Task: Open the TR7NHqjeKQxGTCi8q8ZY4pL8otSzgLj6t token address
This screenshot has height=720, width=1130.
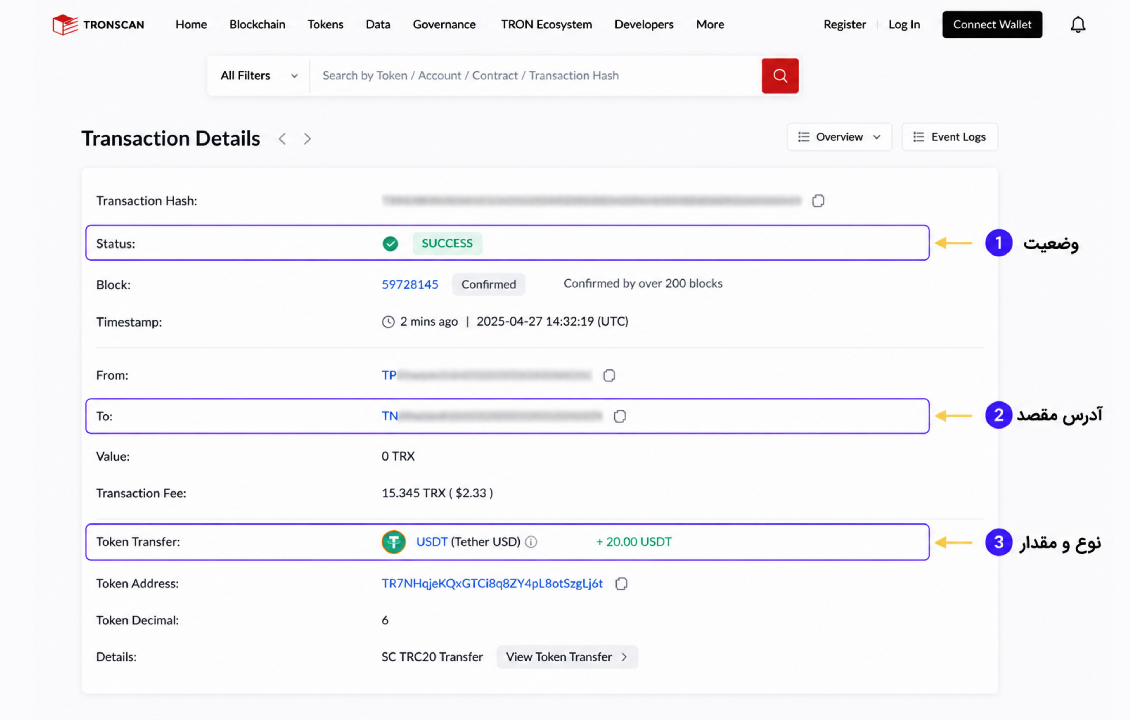Action: [x=491, y=584]
